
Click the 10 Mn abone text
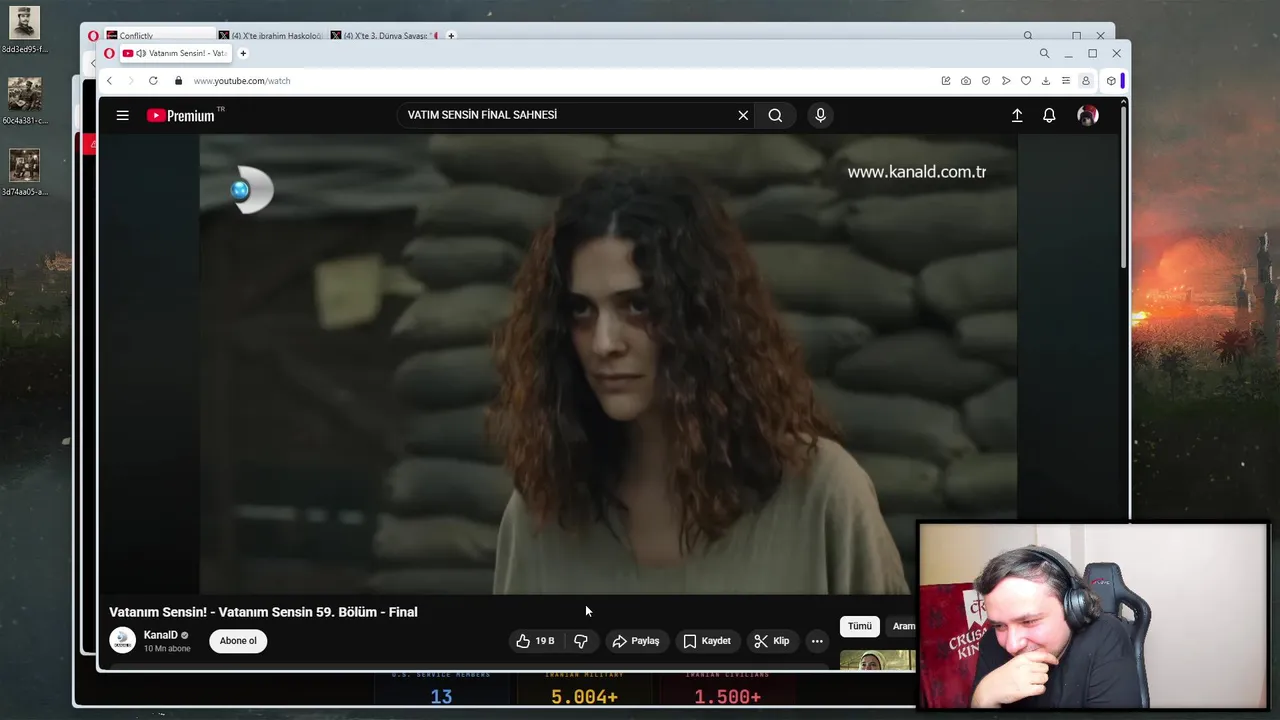[x=167, y=649]
